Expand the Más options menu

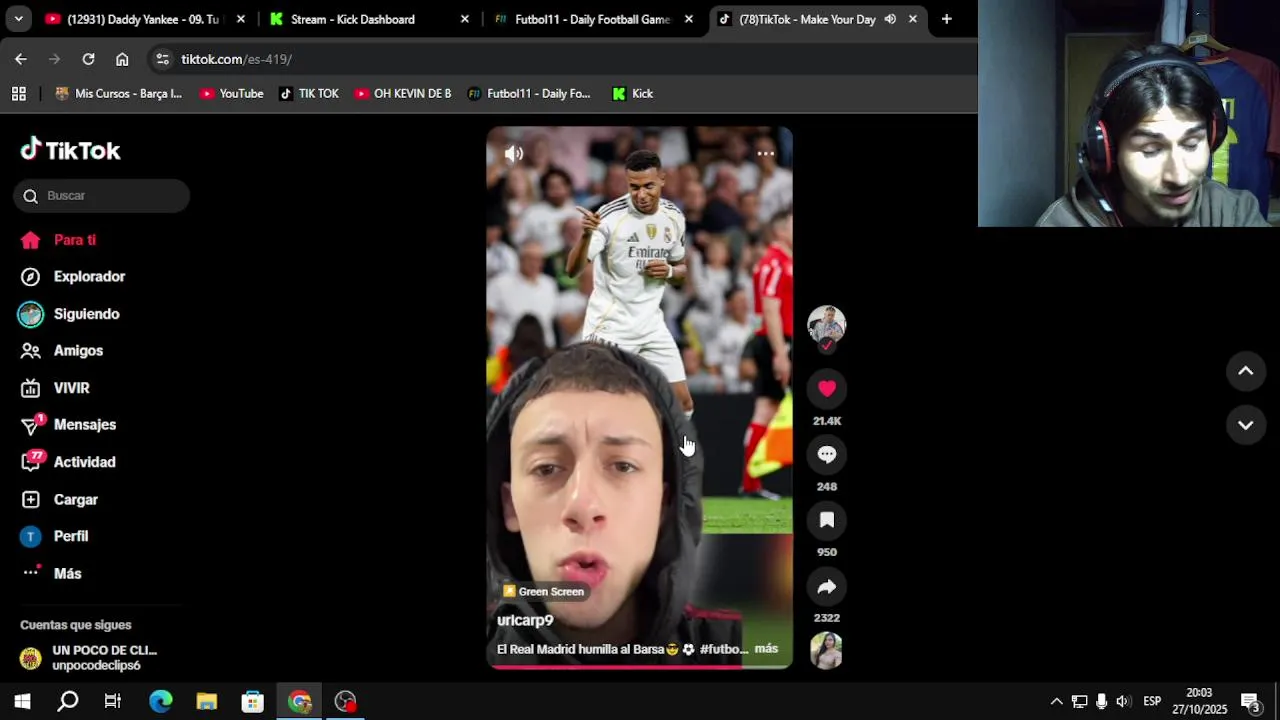pos(52,574)
